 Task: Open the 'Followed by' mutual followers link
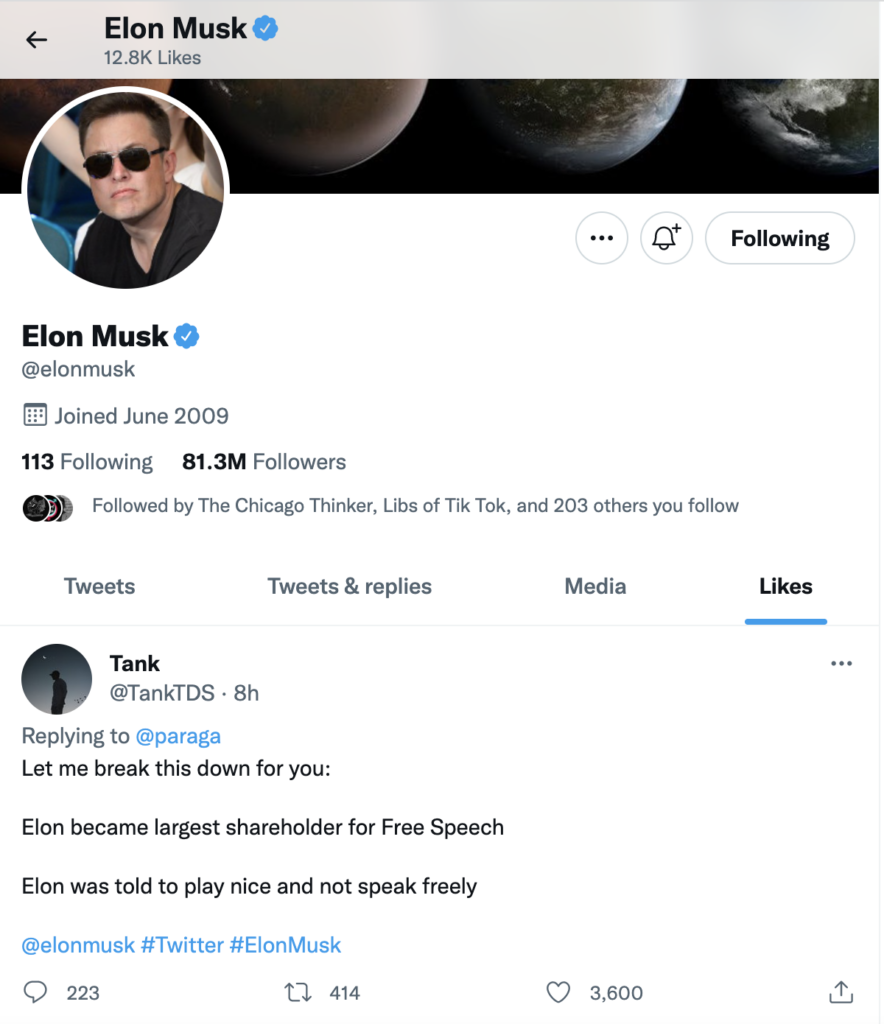pyautogui.click(x=415, y=506)
